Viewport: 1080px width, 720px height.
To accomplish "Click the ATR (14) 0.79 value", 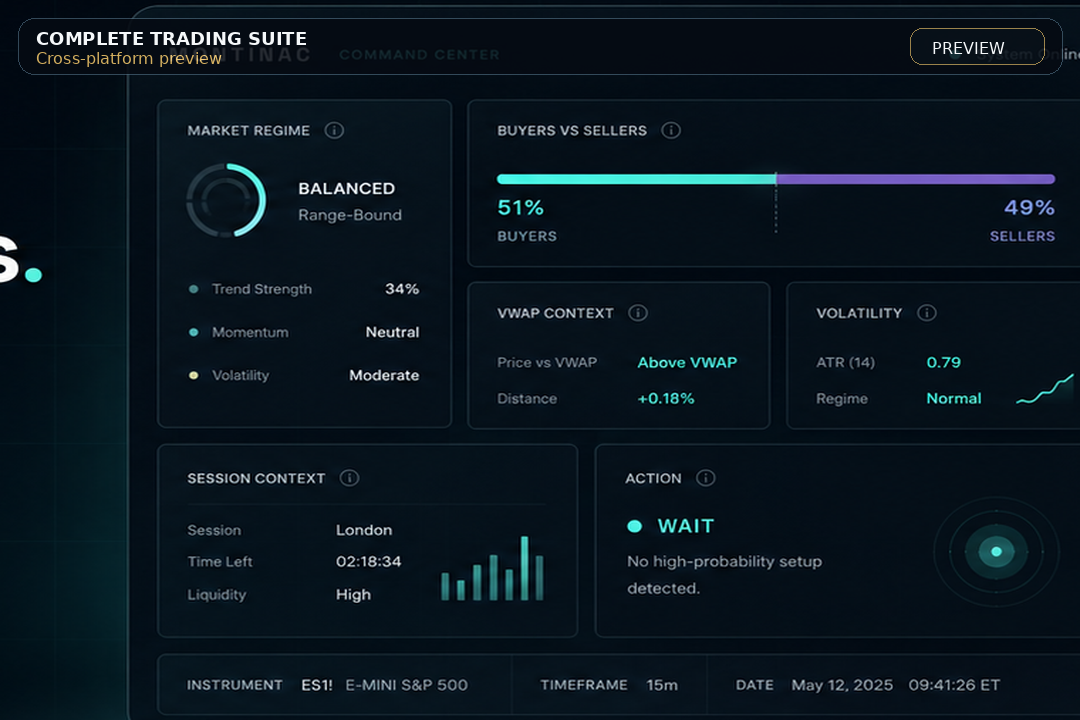I will pos(944,362).
